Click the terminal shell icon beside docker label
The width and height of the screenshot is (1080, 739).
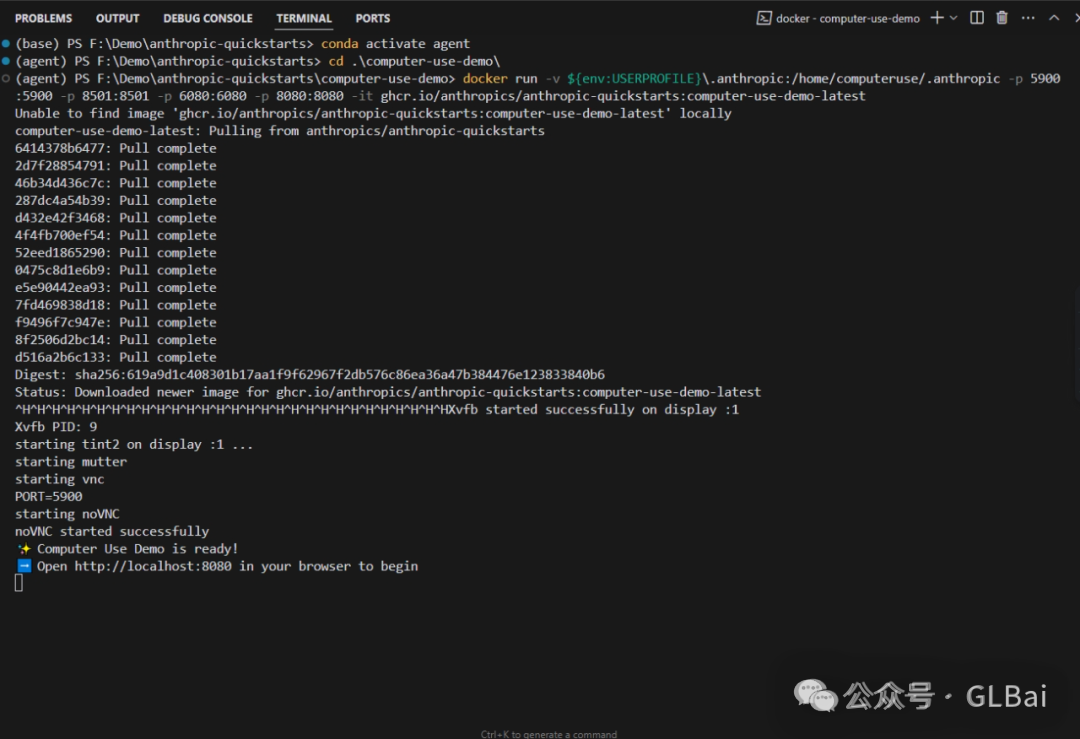point(763,18)
